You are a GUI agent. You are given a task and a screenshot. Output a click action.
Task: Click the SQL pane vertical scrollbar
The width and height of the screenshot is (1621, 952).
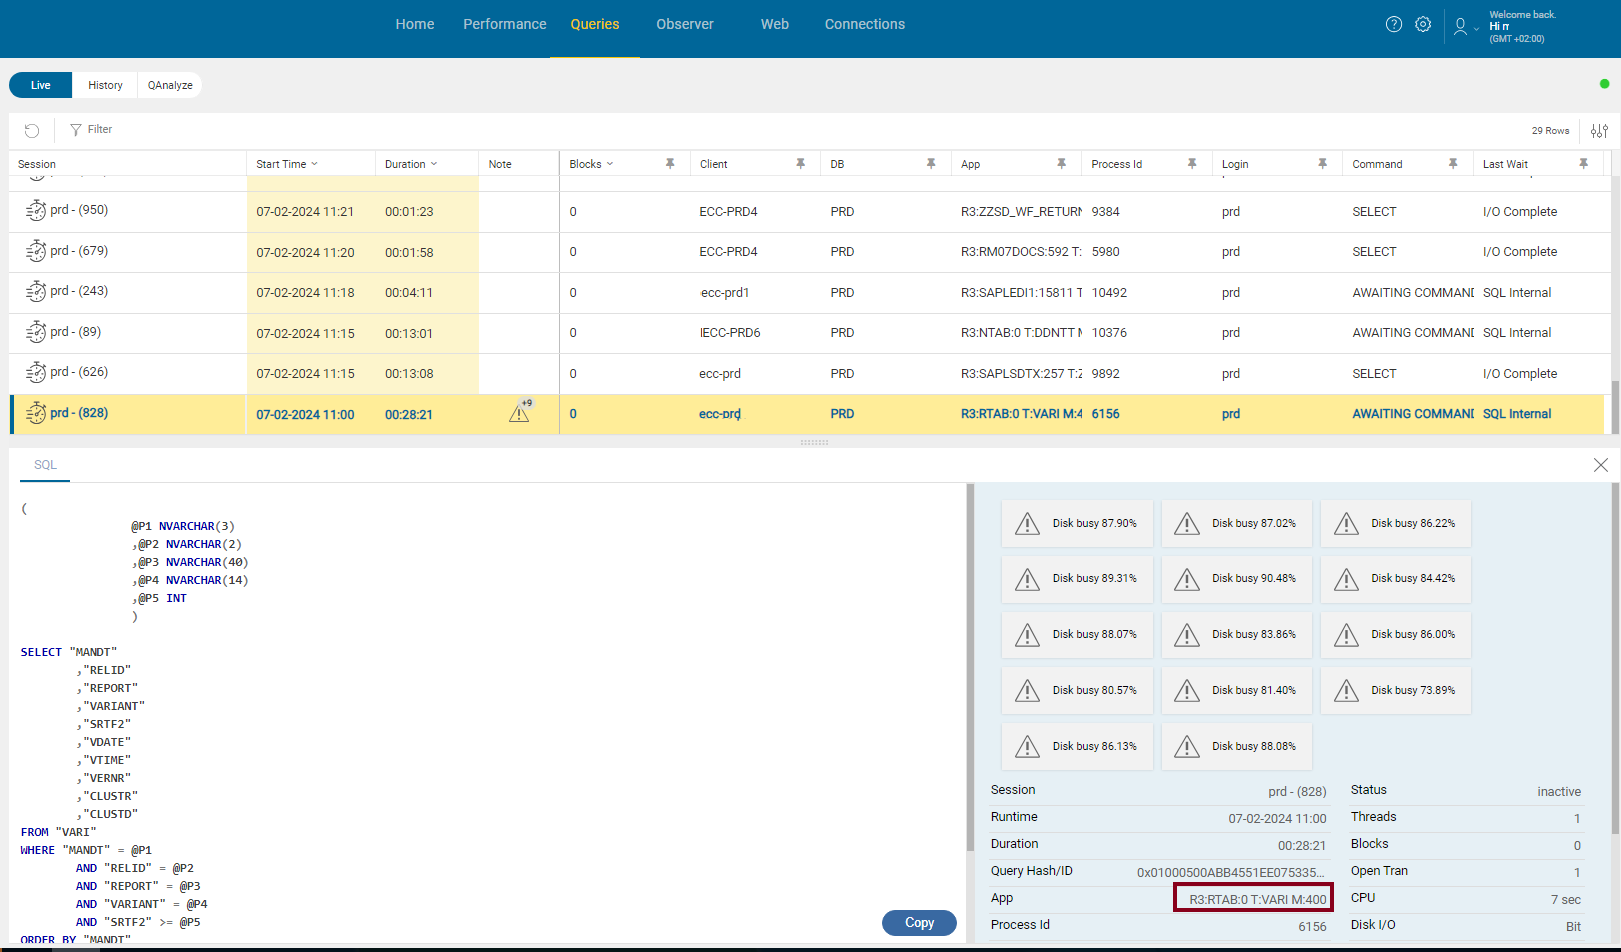[x=970, y=668]
